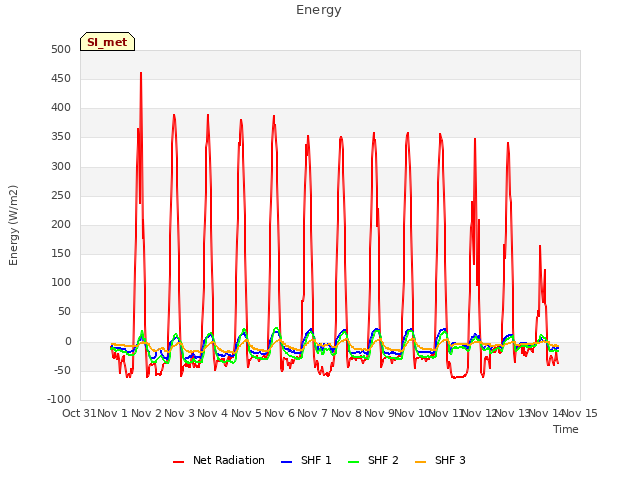640x480 pixels.
Task: Click the 250 y-axis tick label
Action: tap(61, 196)
